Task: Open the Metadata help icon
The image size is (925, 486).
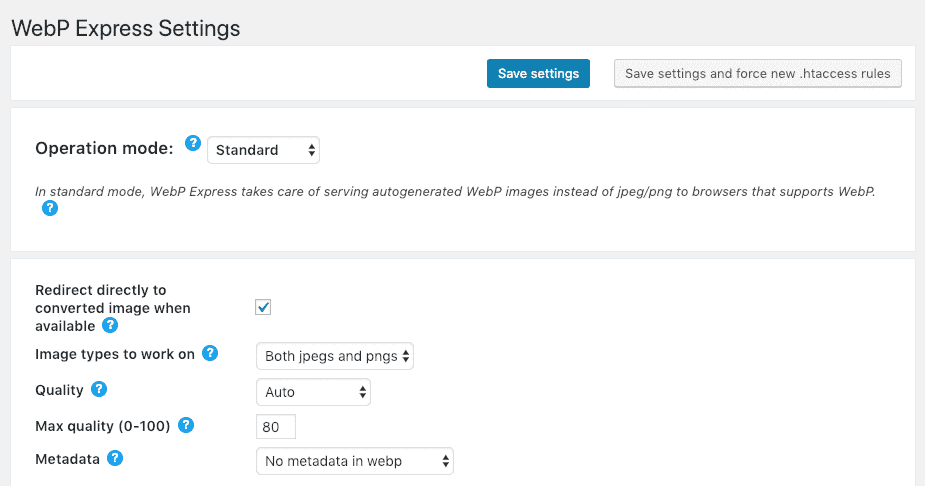Action: 116,458
